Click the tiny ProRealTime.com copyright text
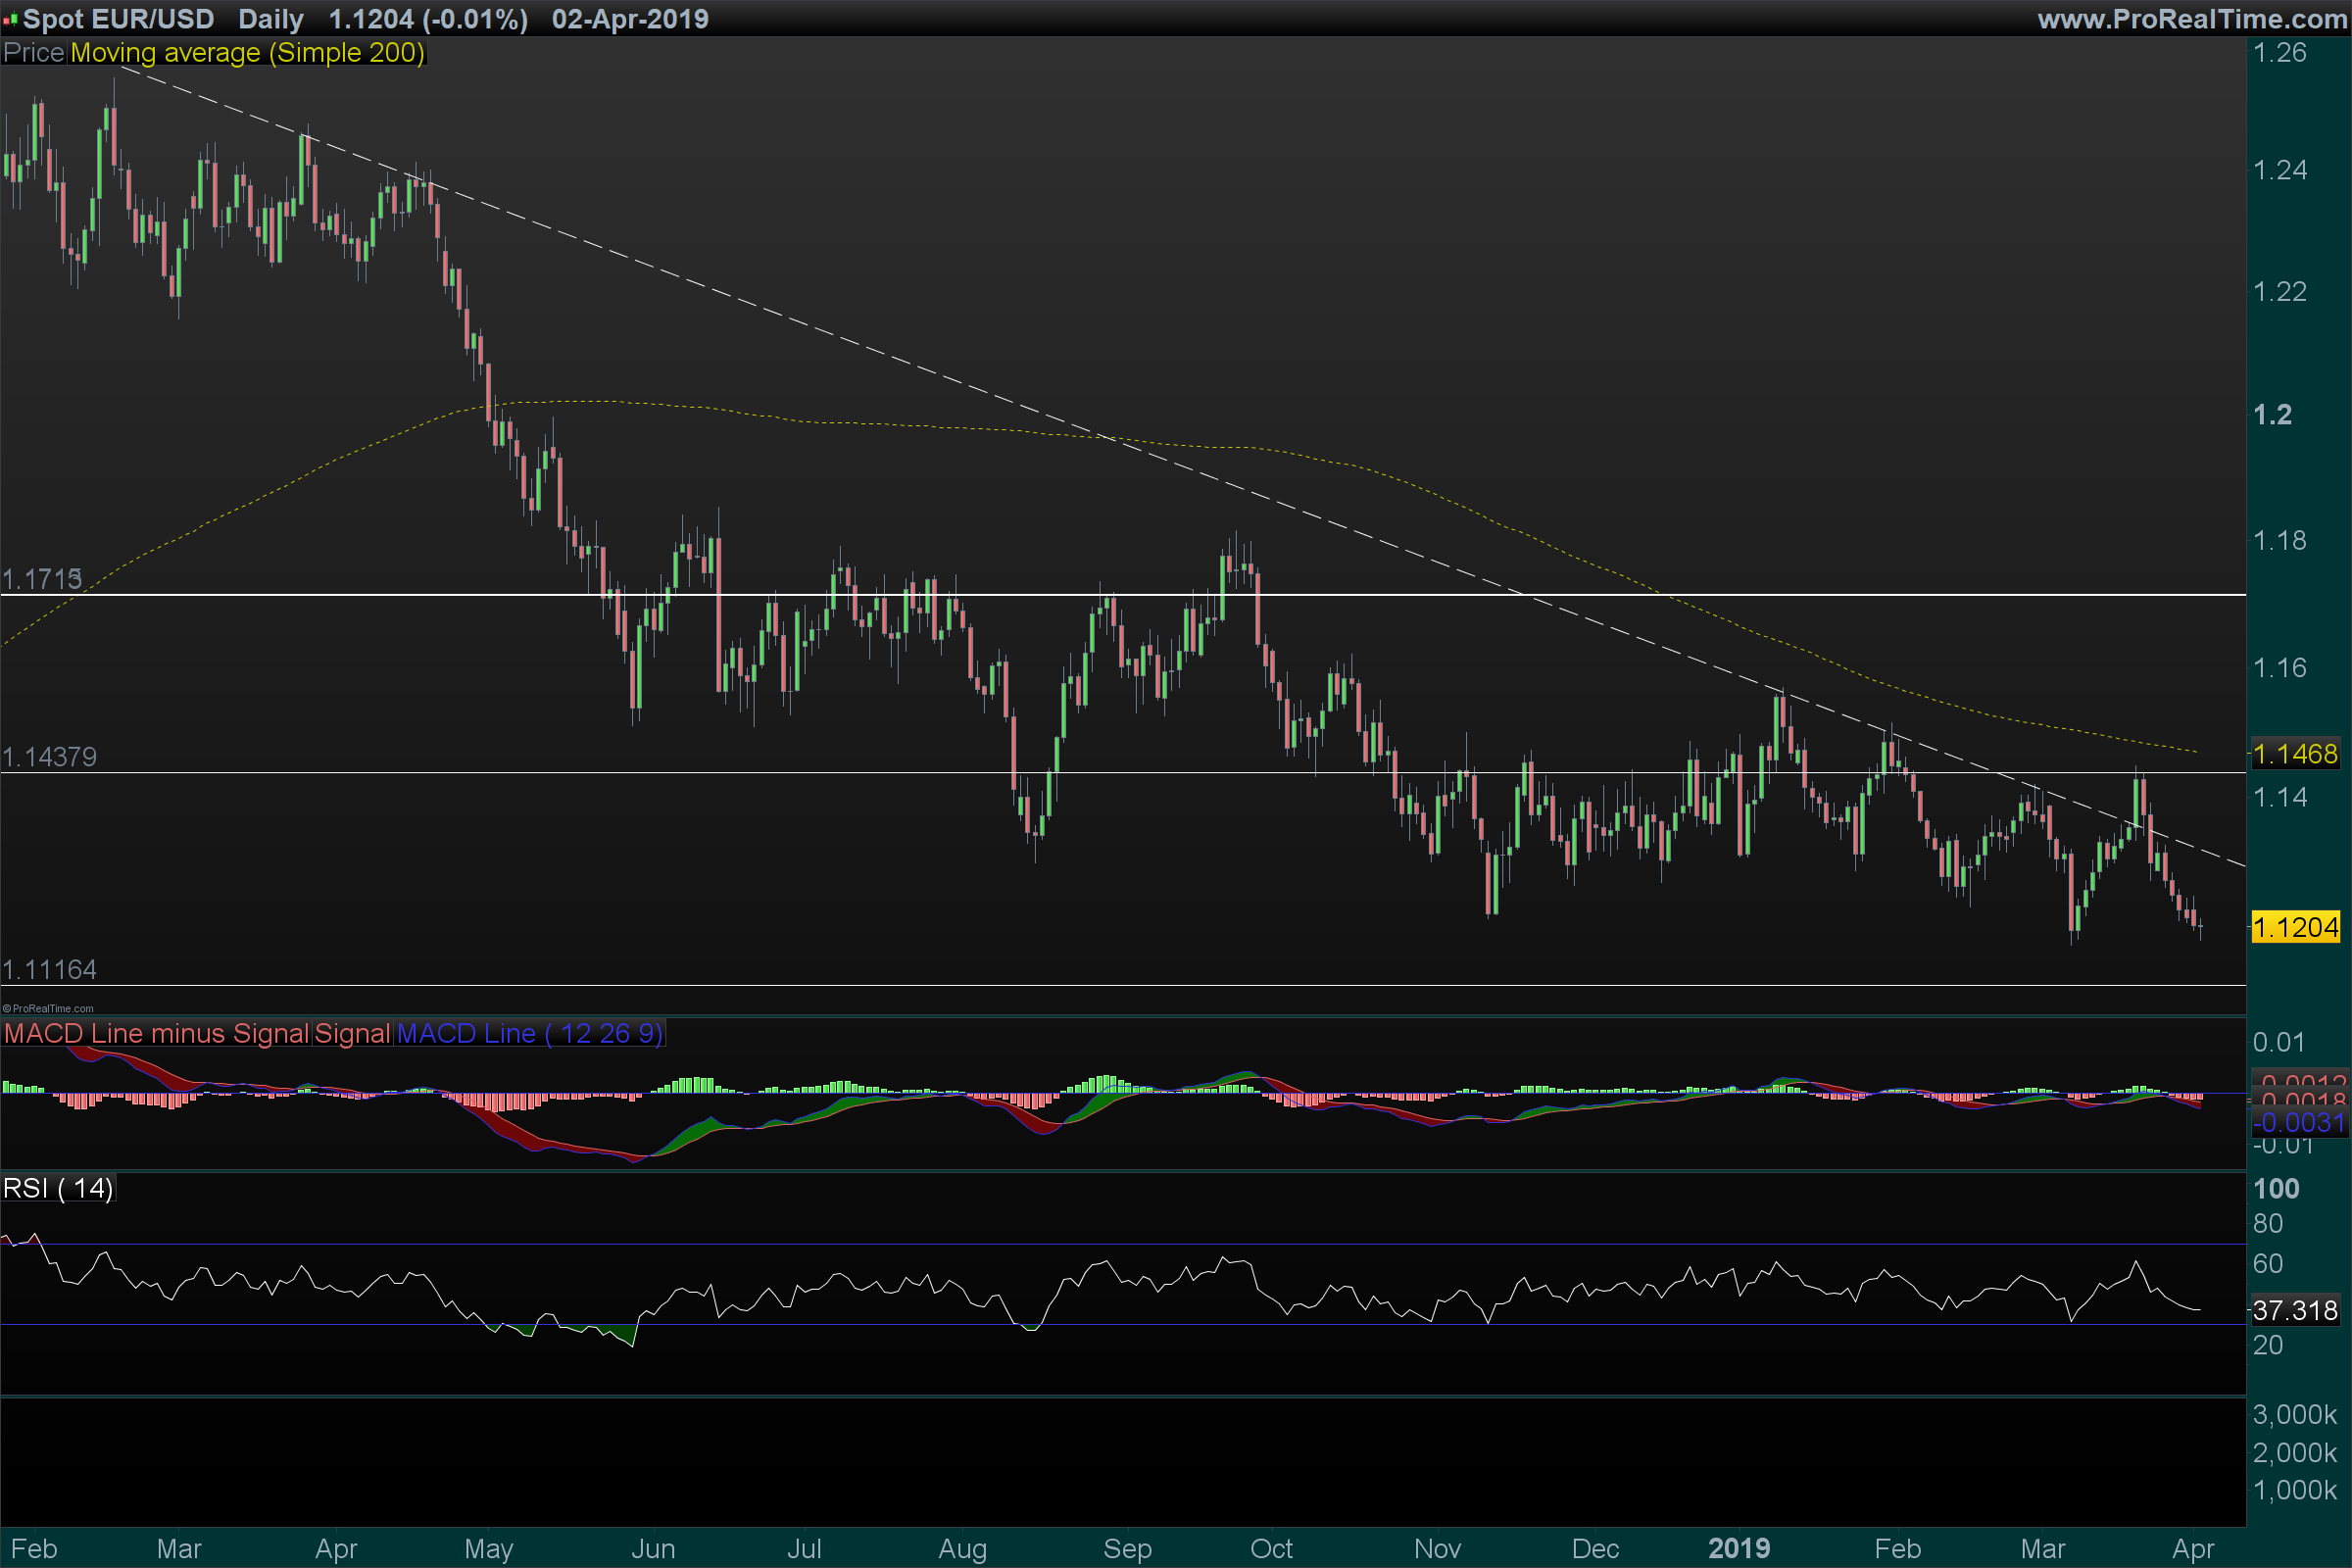Viewport: 2352px width, 1568px height. (x=48, y=1009)
